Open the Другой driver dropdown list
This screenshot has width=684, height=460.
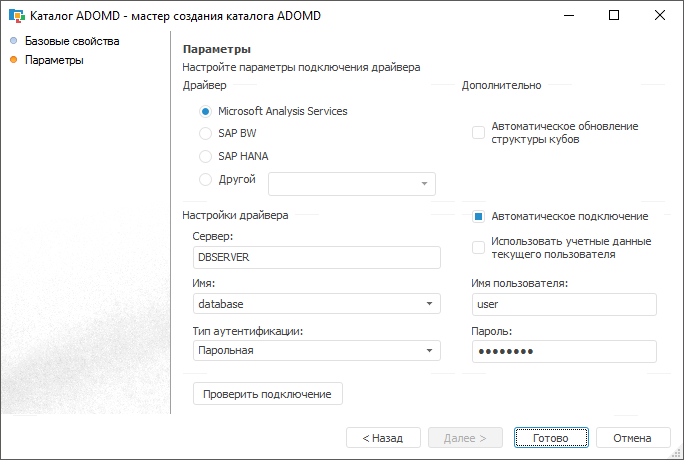tap(424, 184)
